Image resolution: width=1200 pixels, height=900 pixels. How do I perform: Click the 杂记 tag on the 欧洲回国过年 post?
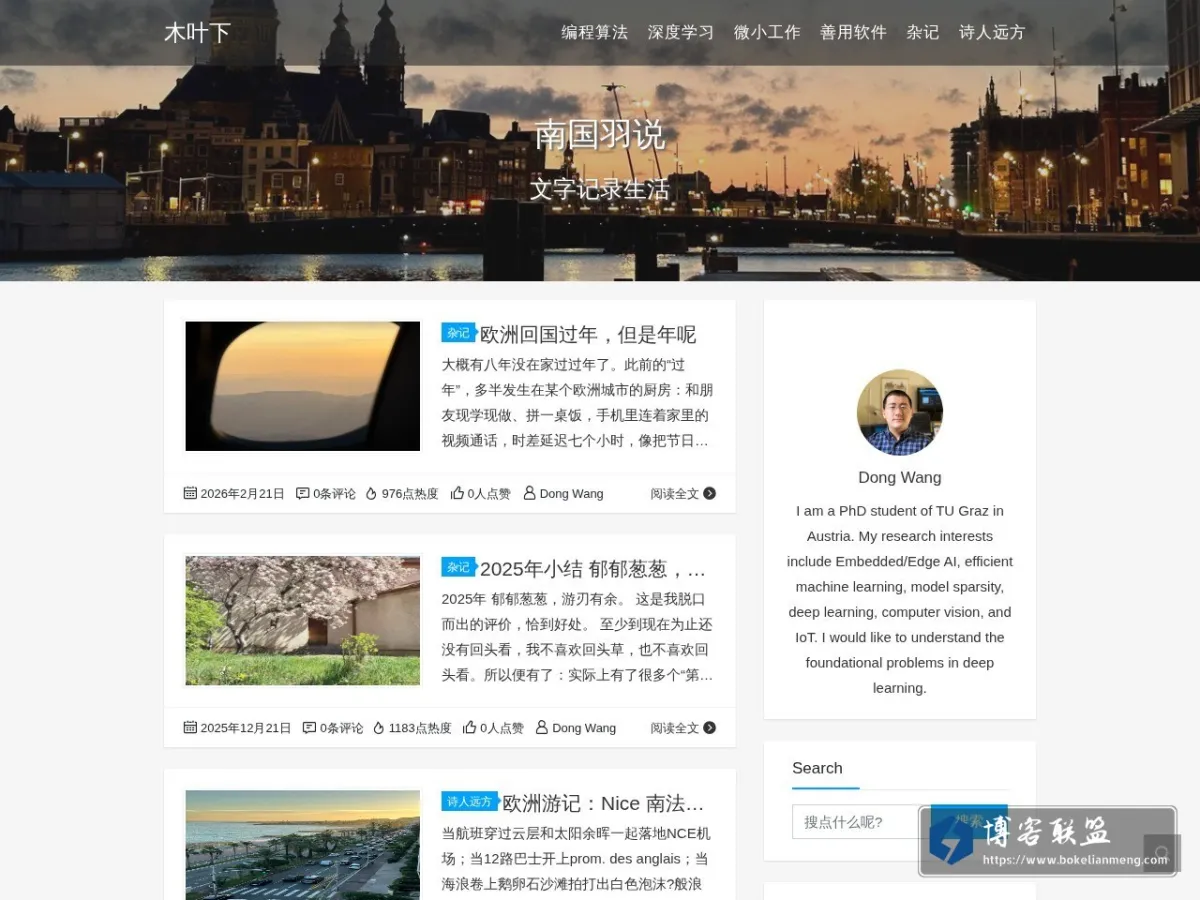pos(458,333)
